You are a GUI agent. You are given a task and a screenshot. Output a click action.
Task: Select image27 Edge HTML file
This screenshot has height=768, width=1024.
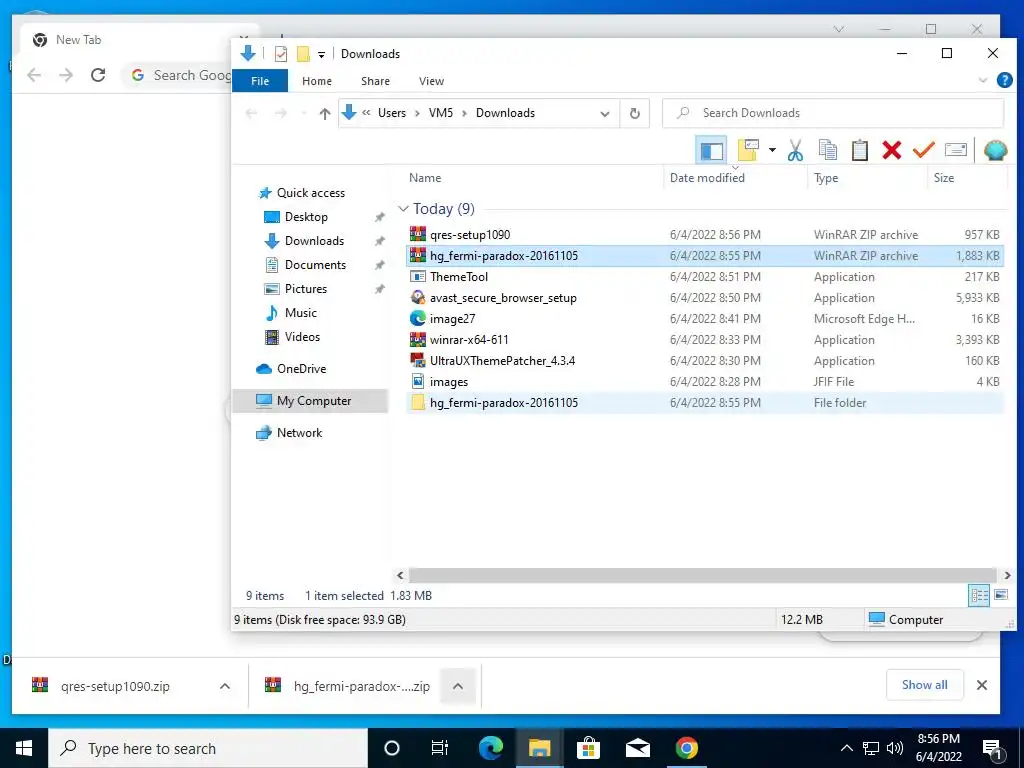(x=704, y=319)
